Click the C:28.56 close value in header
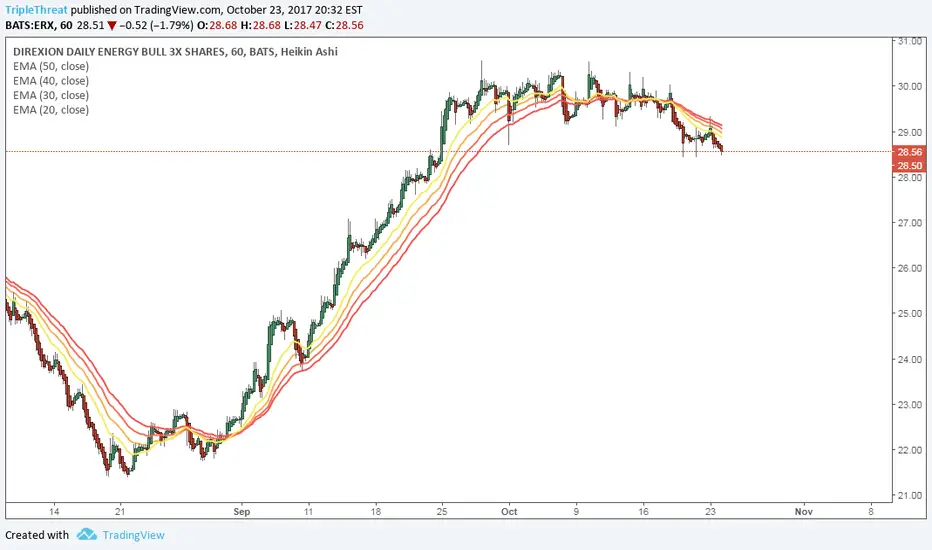The width and height of the screenshot is (932, 550). [344, 26]
